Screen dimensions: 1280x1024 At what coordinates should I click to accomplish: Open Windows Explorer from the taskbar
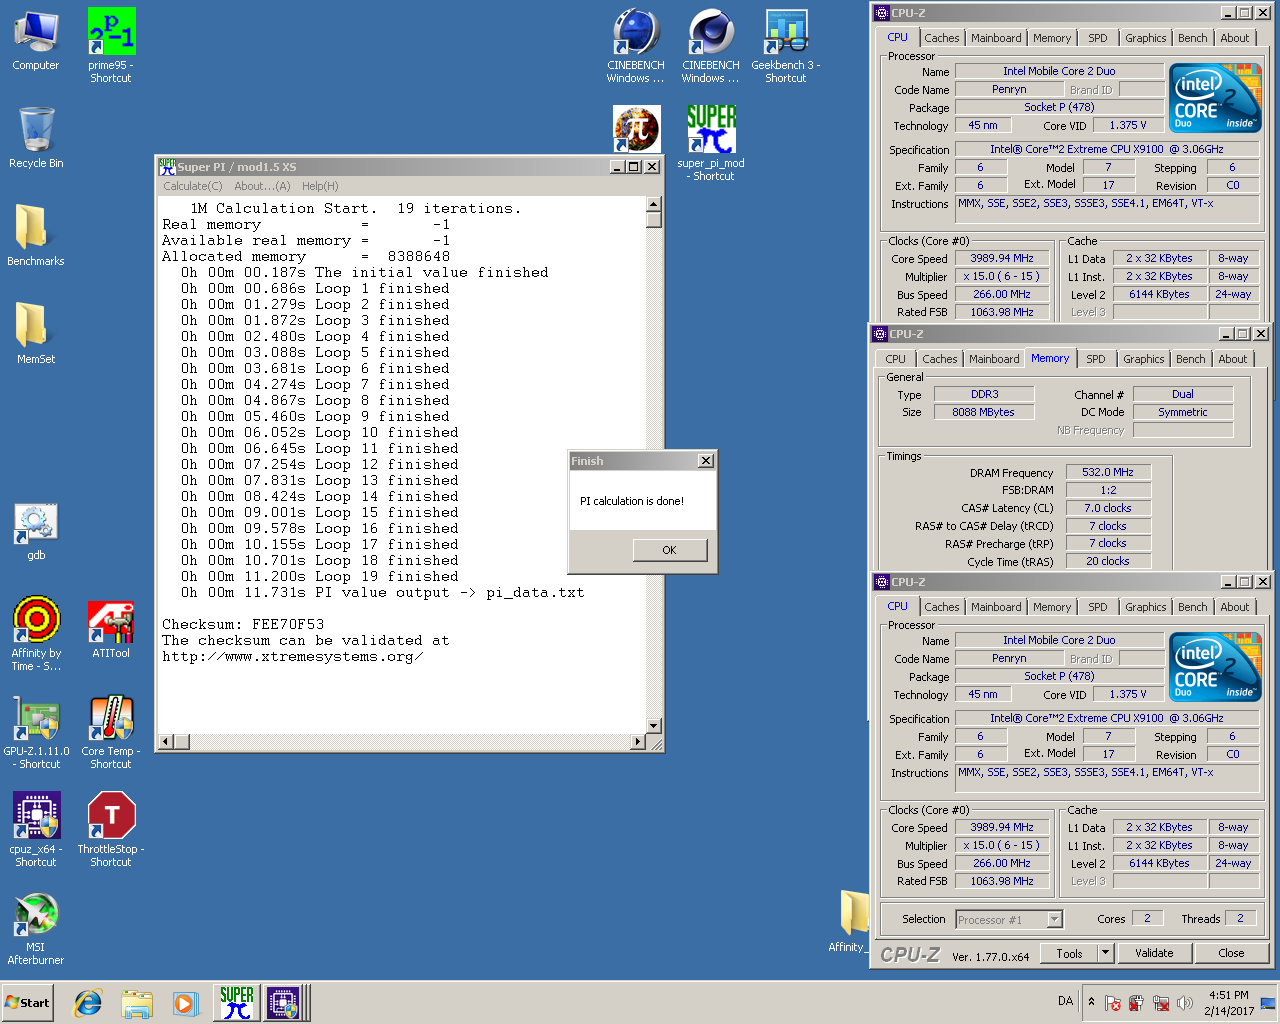137,1003
